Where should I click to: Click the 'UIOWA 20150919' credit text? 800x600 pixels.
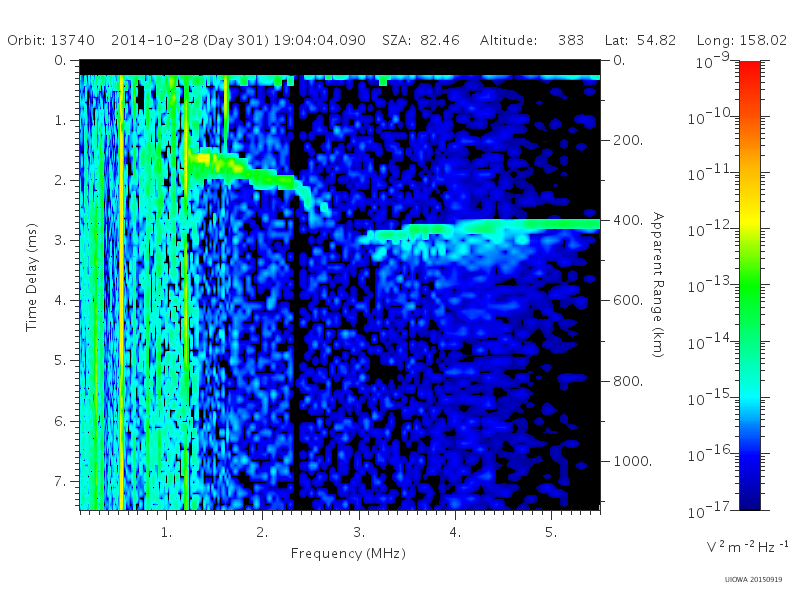pos(753,580)
